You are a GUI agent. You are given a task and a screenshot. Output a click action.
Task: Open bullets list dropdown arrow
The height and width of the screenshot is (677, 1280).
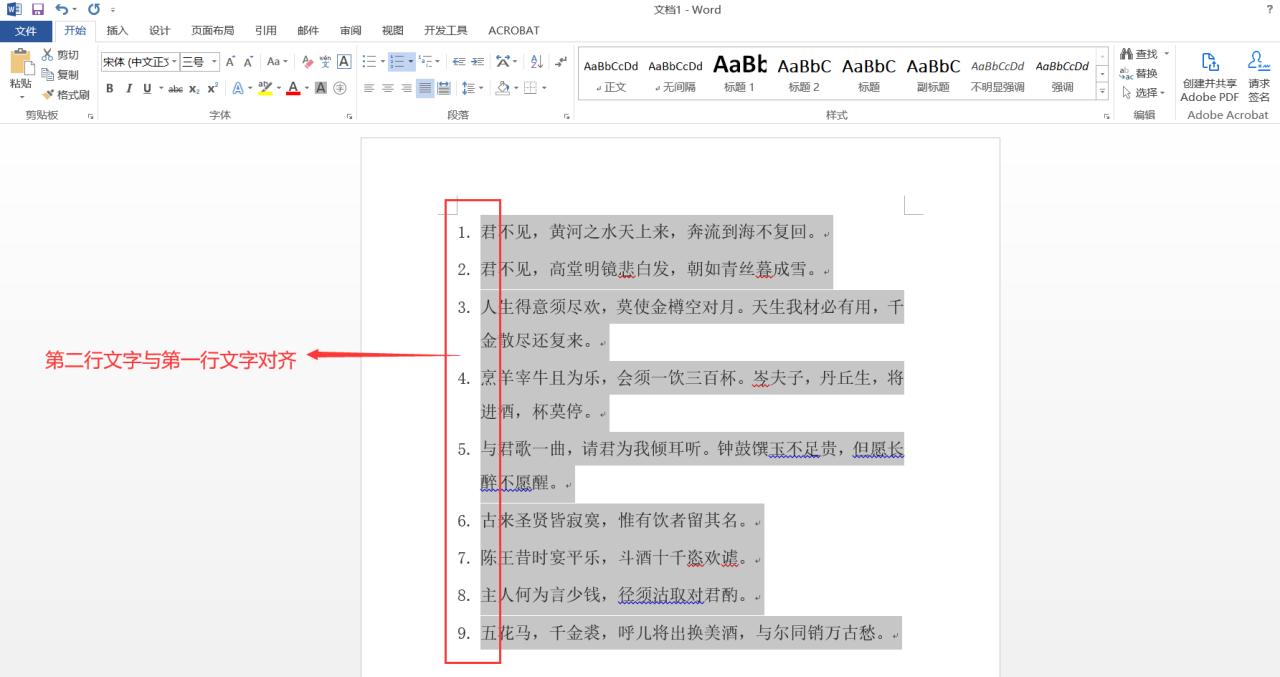click(x=382, y=62)
